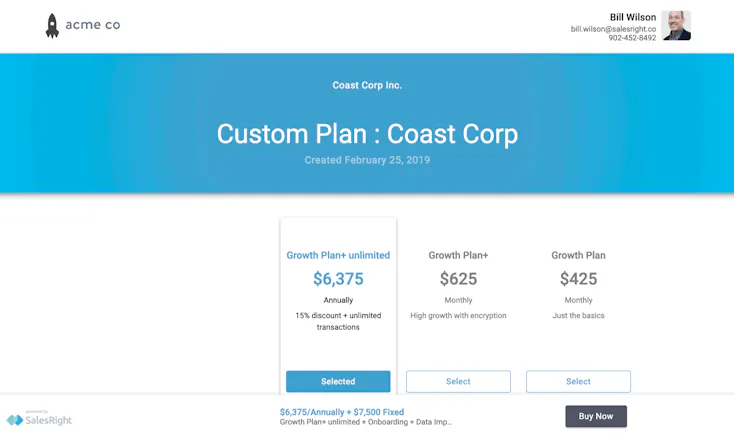Click the Bill Wilson name text
This screenshot has width=734, height=440.
pos(633,17)
